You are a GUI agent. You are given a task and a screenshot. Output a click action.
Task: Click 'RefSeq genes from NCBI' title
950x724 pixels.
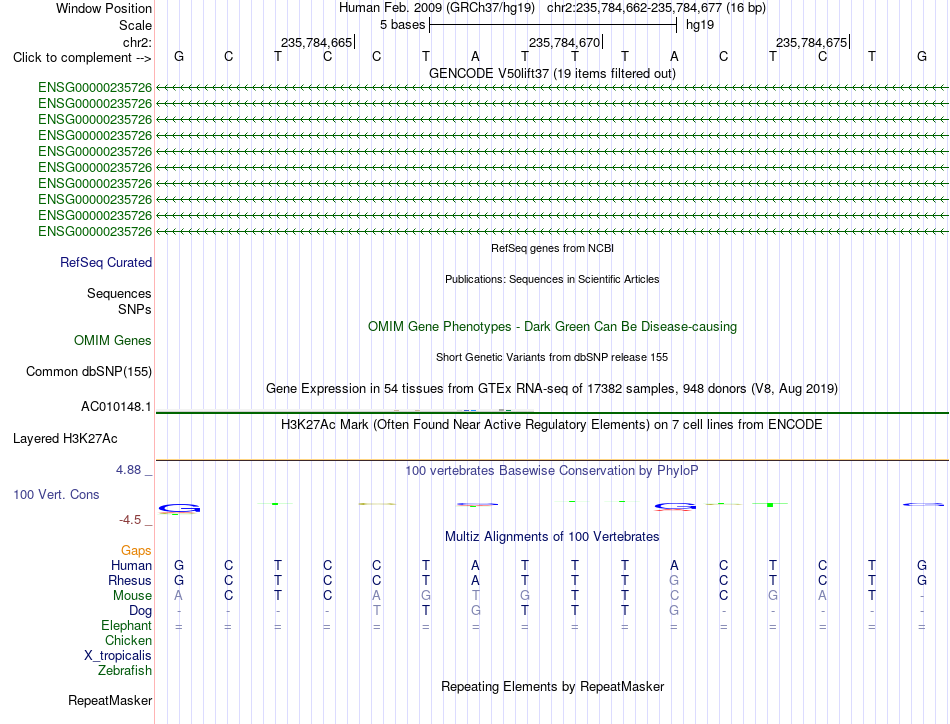click(552, 248)
